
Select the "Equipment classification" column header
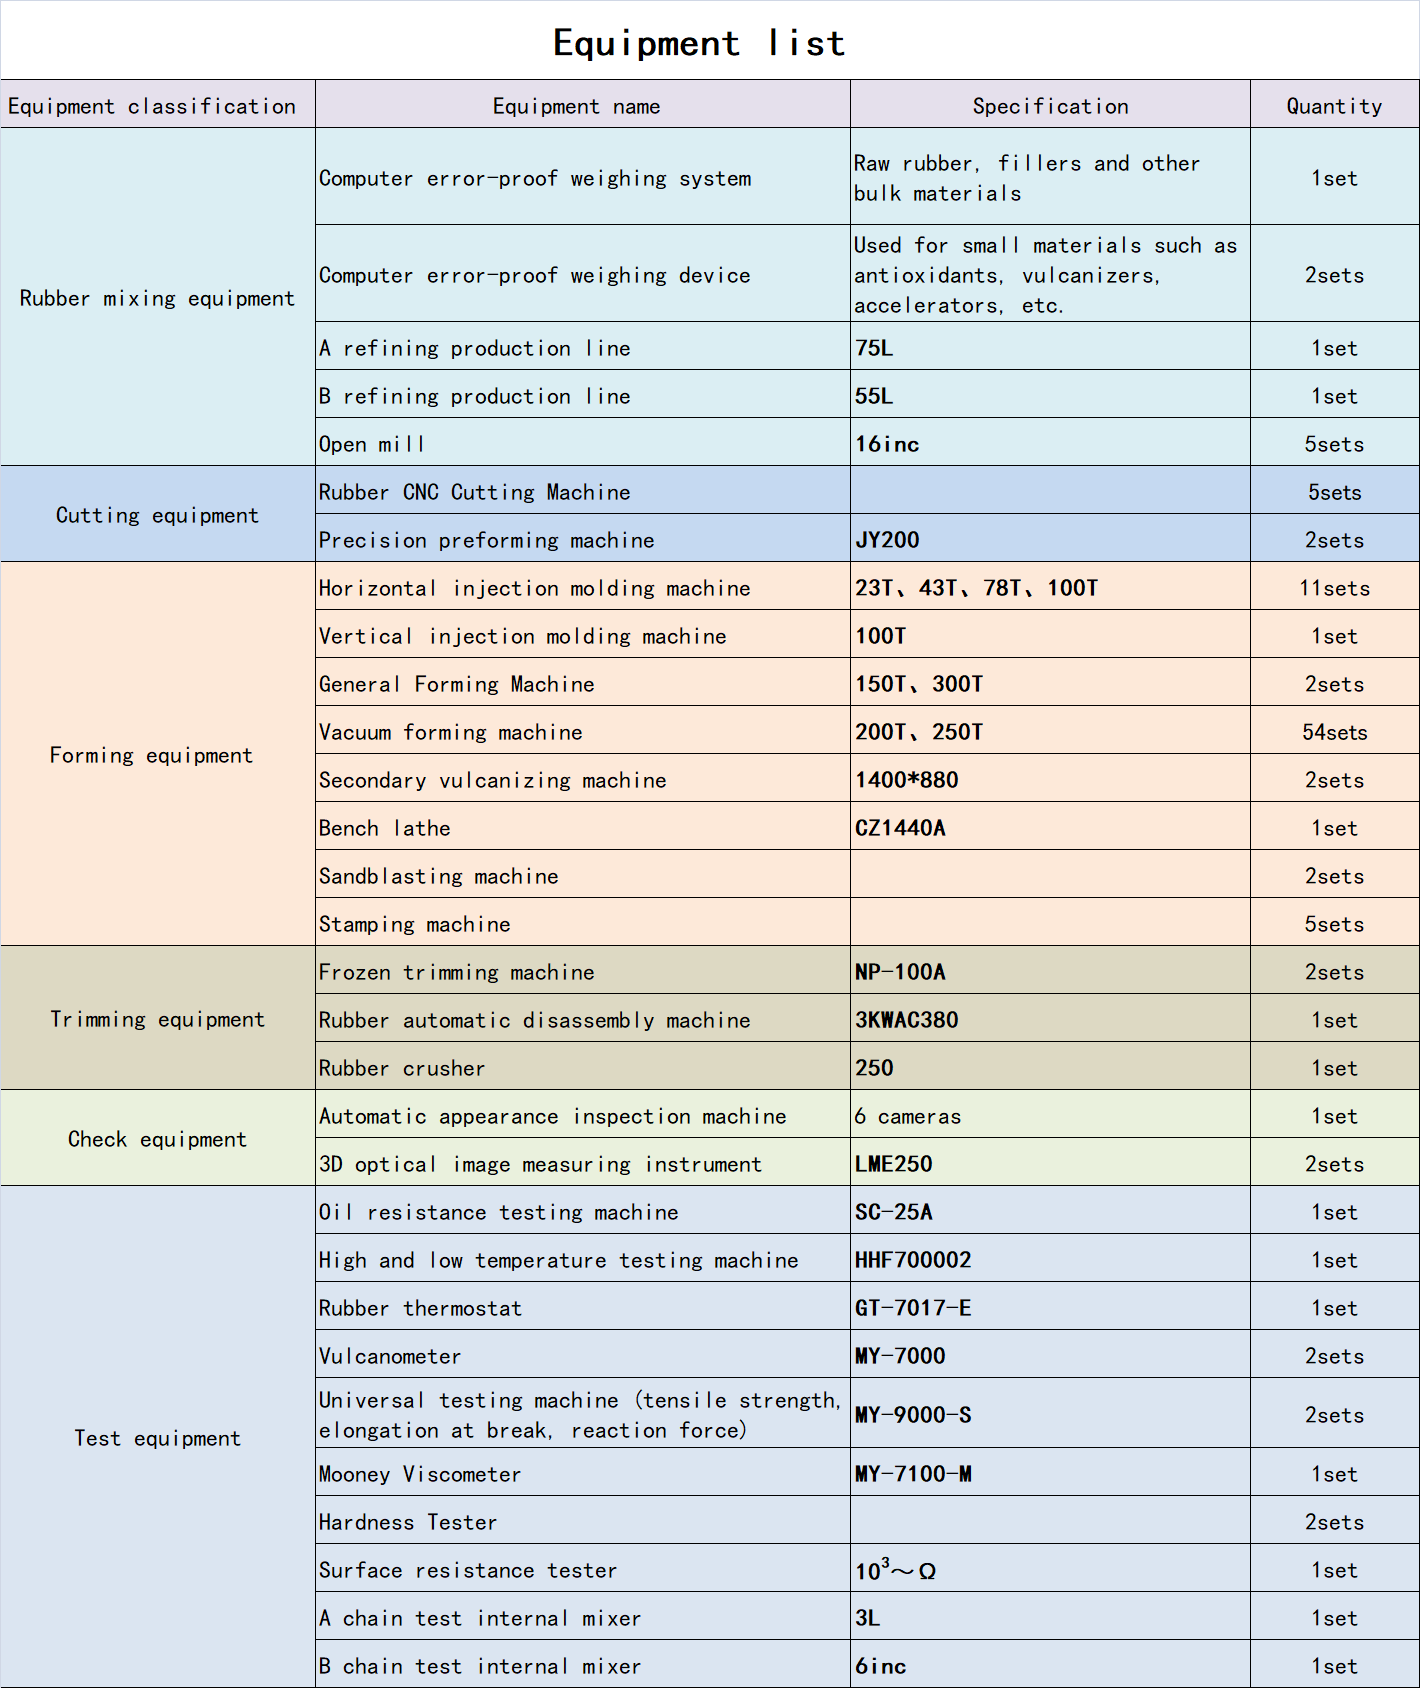point(152,106)
